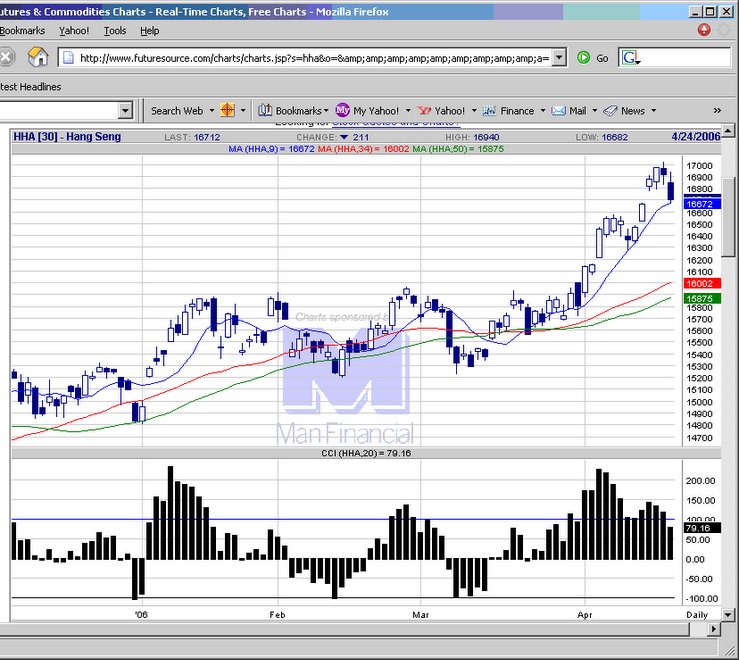Expand the Yahoo! dropdown arrow

[474, 111]
